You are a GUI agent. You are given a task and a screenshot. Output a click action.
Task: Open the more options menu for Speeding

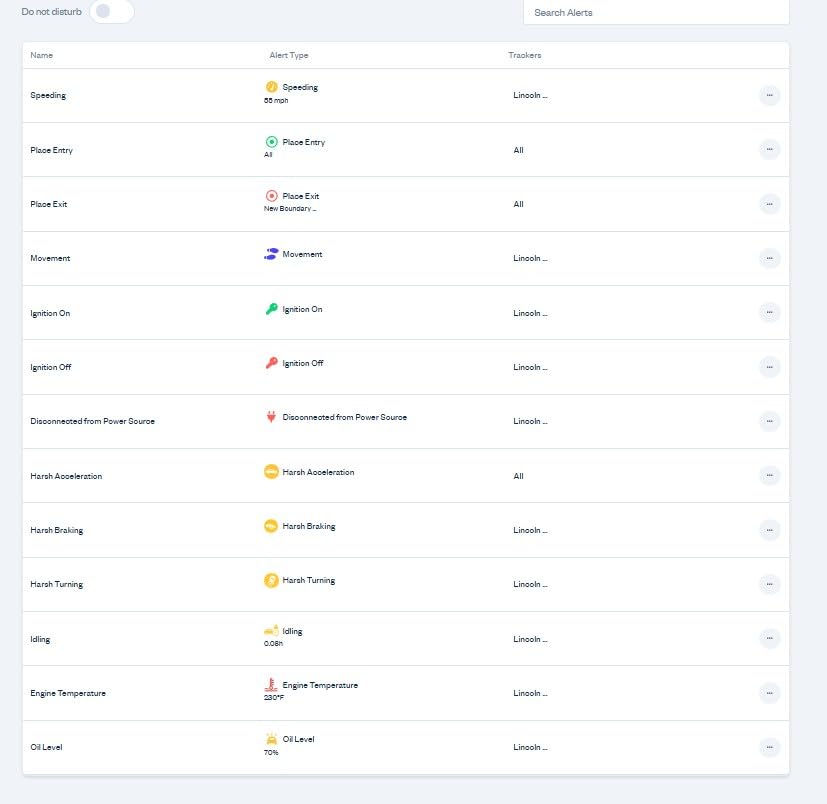coord(770,95)
